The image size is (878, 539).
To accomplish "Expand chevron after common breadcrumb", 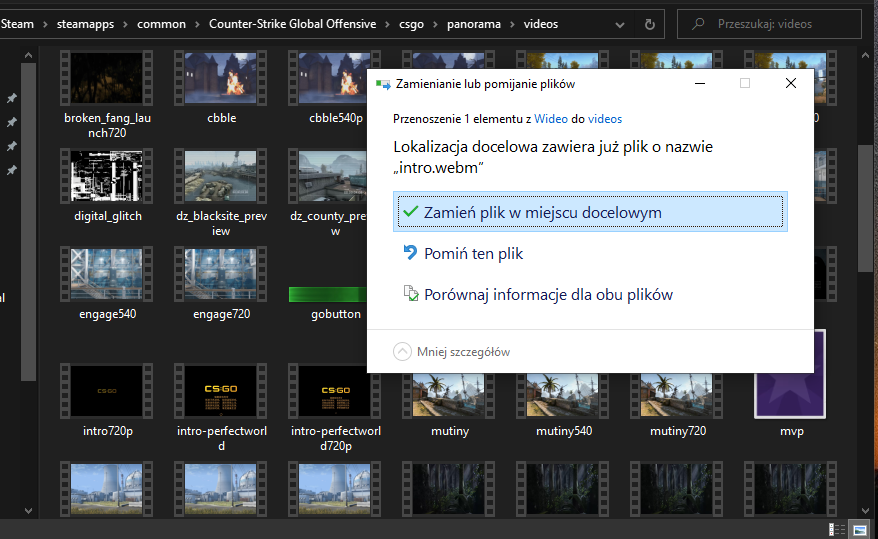I will point(197,25).
